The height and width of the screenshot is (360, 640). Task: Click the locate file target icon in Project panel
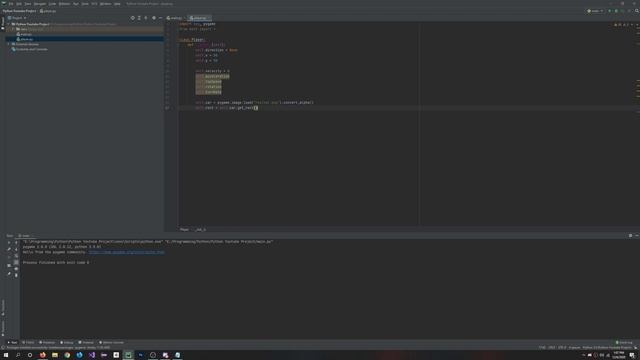point(133,18)
